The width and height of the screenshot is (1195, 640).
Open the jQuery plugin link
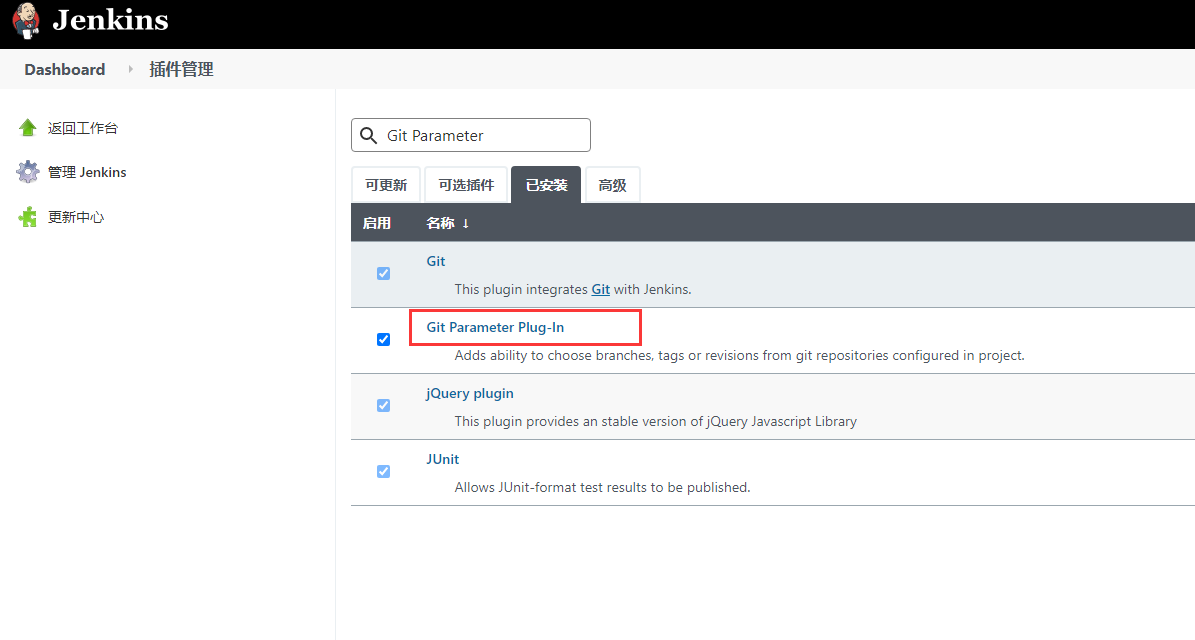tap(469, 394)
